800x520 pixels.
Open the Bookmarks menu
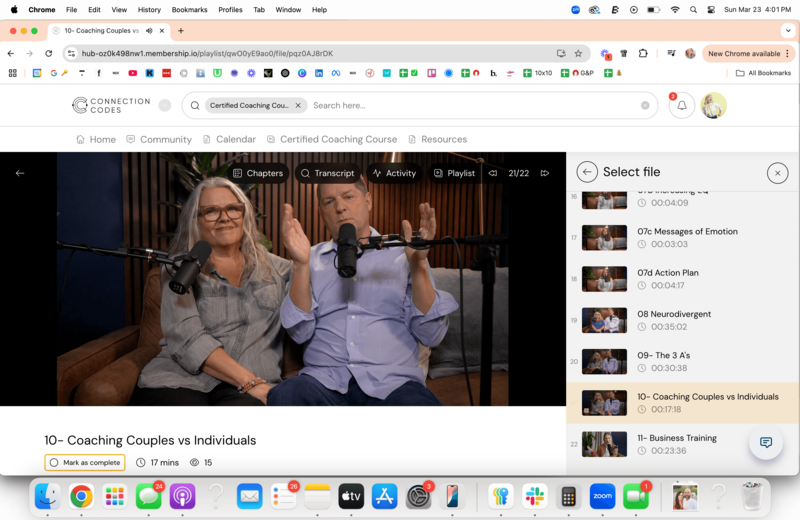189,10
